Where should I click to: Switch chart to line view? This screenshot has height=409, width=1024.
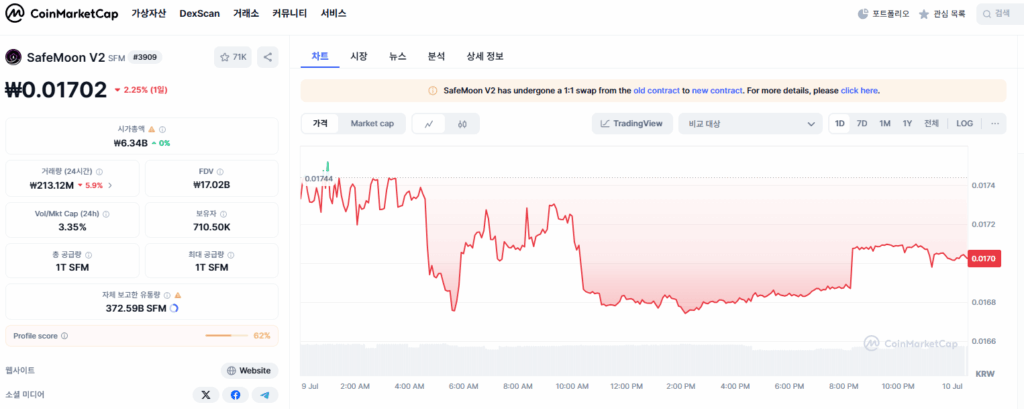tap(429, 123)
